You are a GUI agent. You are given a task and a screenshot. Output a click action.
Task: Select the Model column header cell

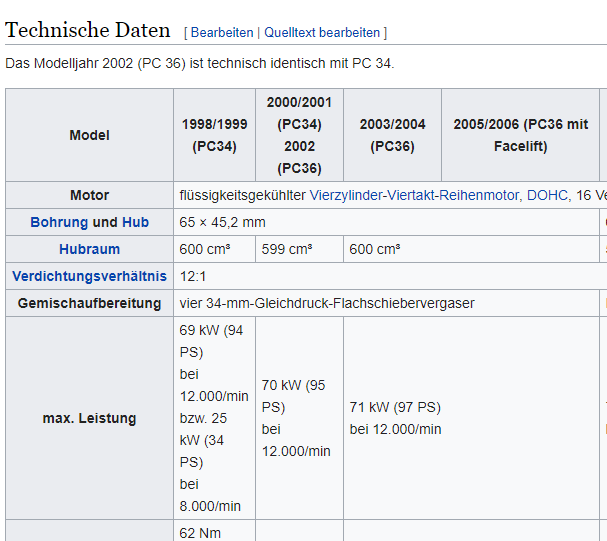pos(89,135)
